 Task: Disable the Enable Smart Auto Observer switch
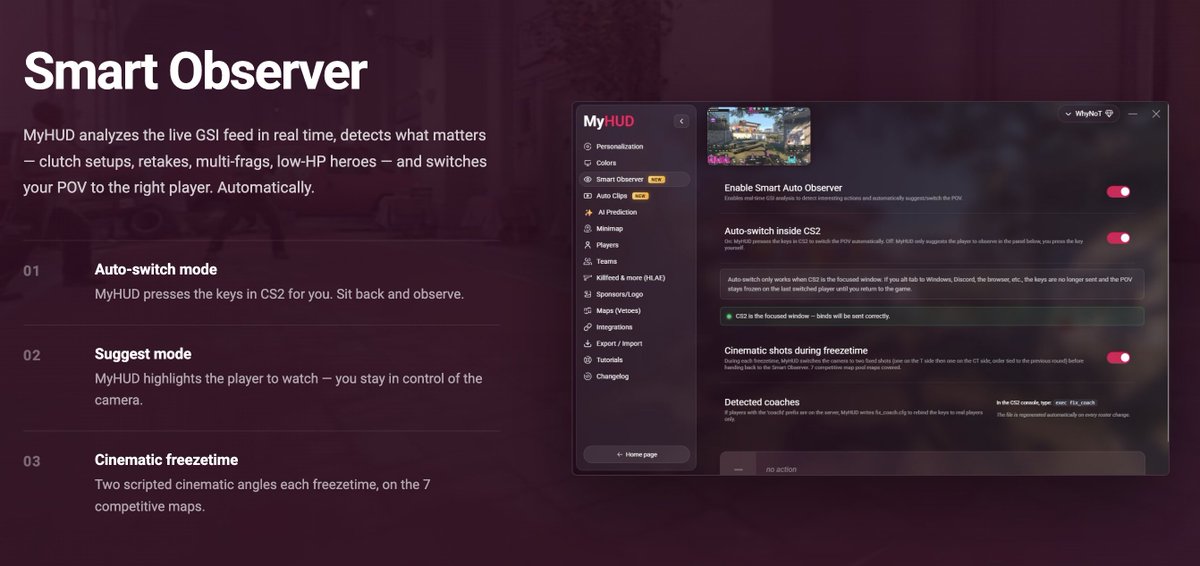pyautogui.click(x=1118, y=191)
